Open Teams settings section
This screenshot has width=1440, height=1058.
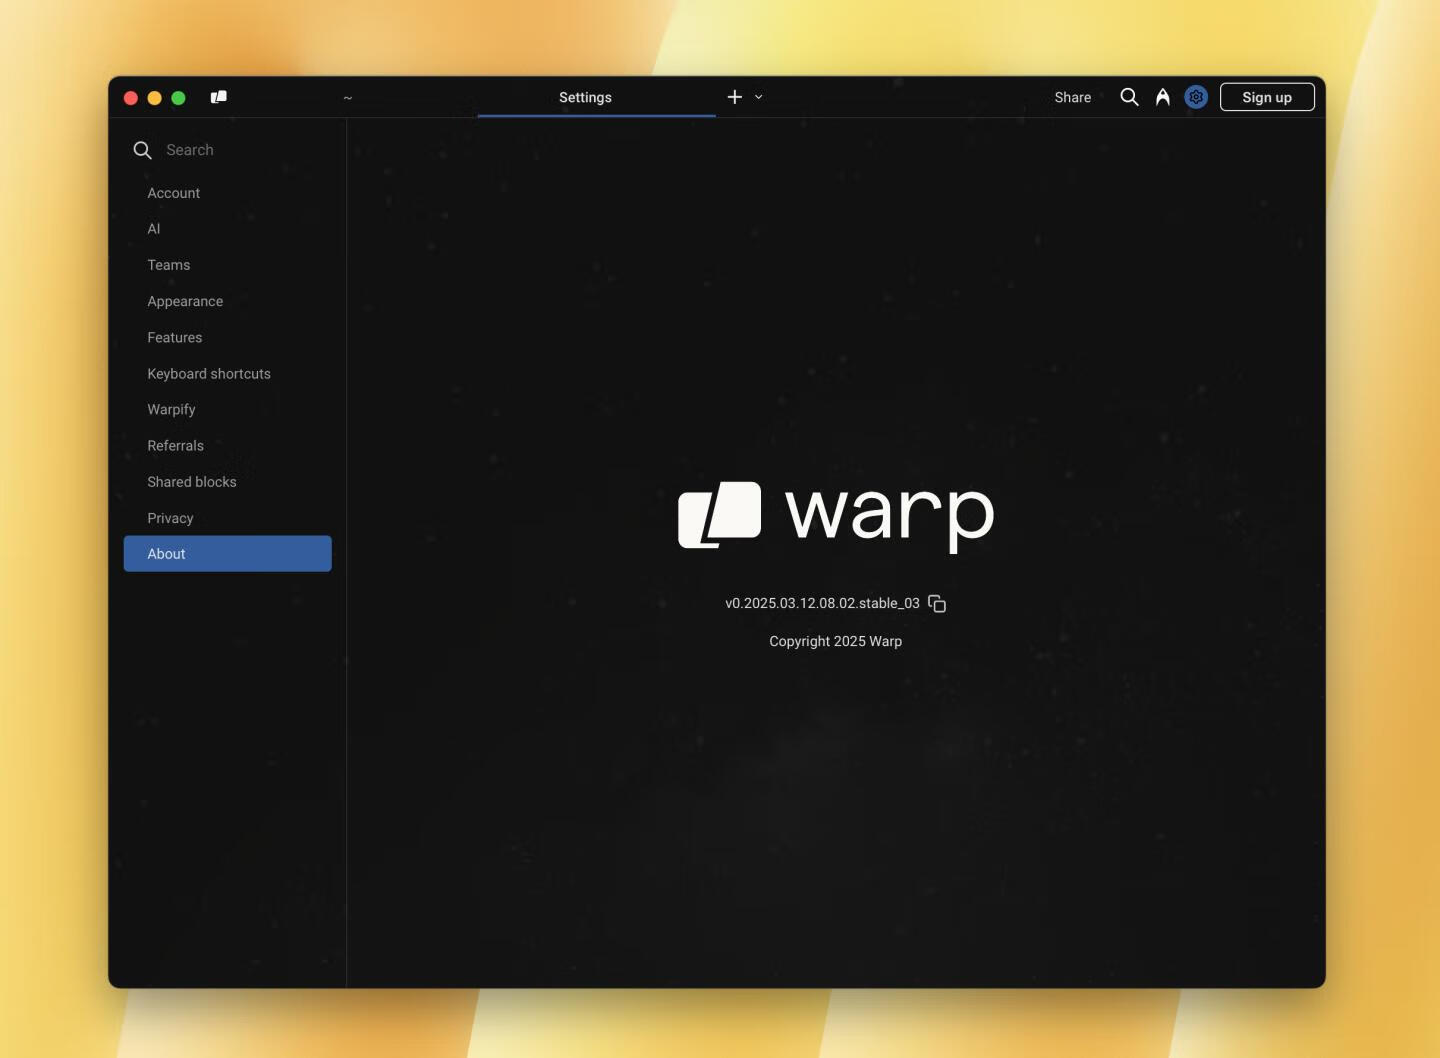pyautogui.click(x=228, y=265)
